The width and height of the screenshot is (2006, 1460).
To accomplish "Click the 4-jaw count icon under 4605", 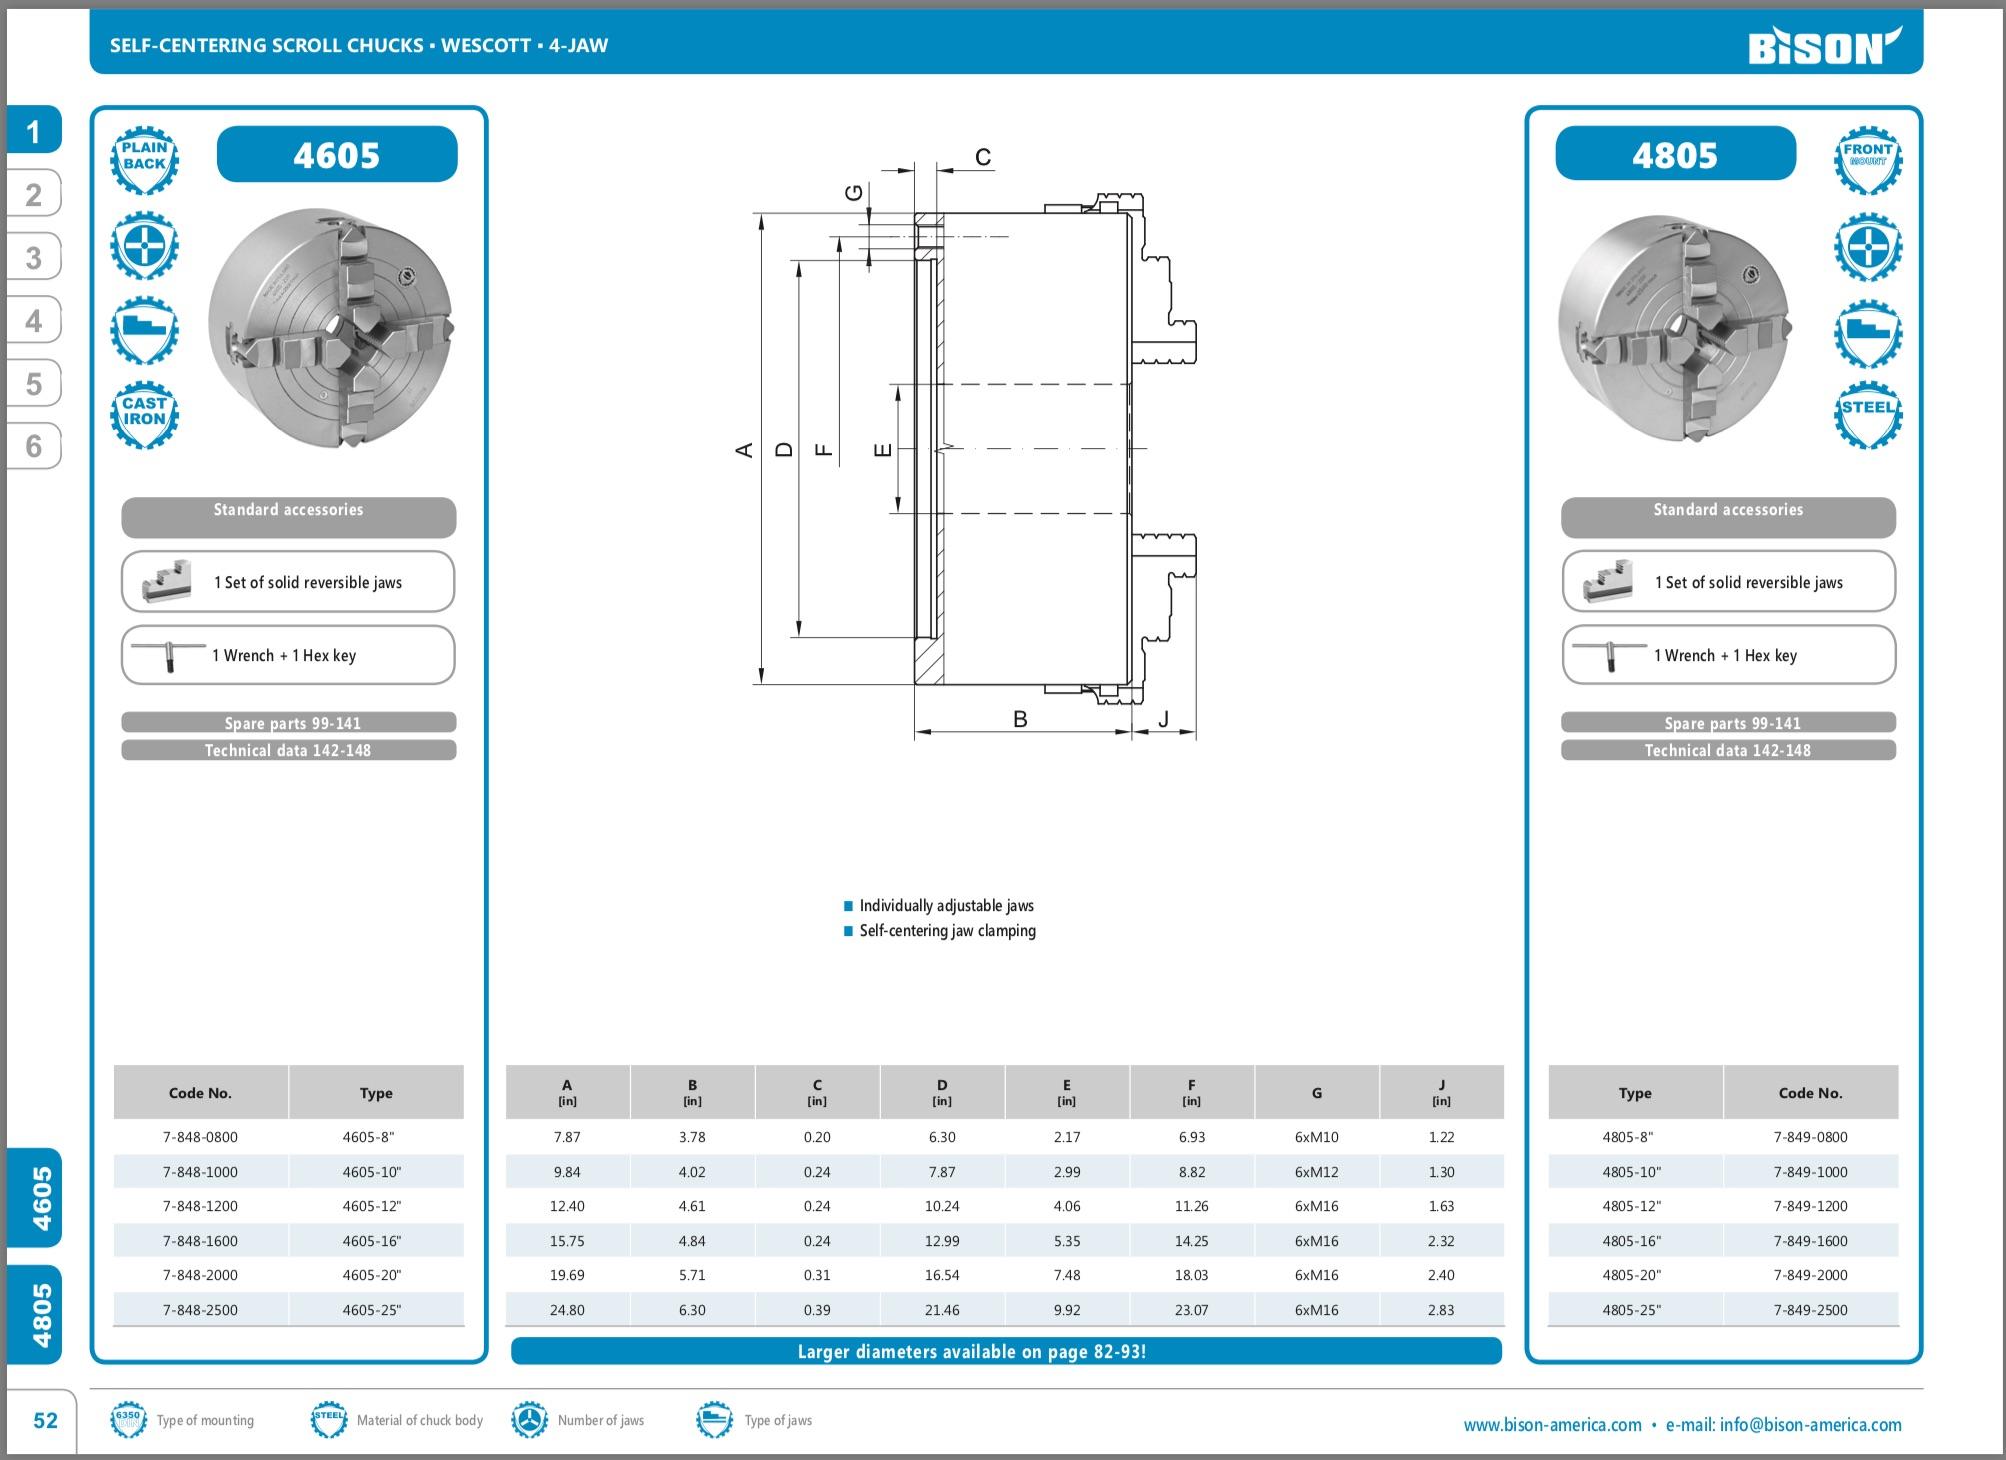I will pos(144,244).
